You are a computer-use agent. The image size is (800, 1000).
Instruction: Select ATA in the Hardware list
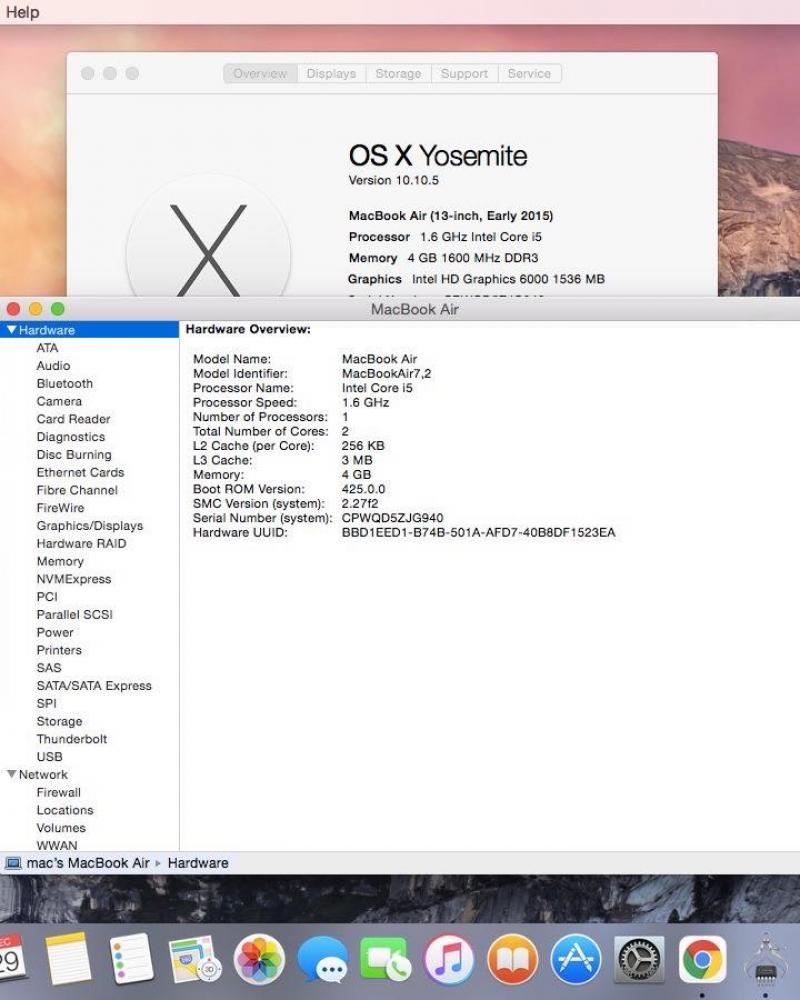[47, 348]
